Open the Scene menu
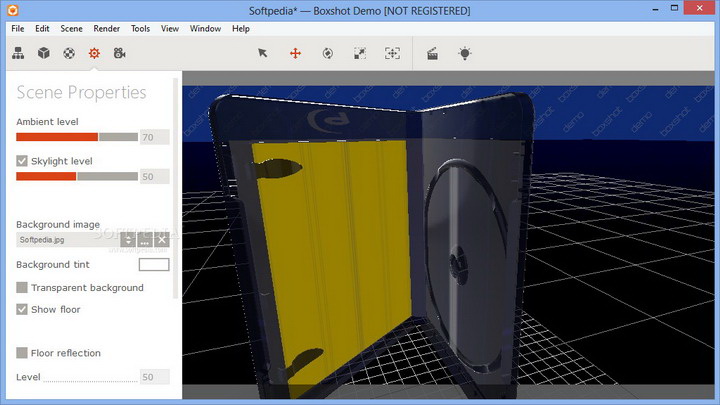This screenshot has width=720, height=405. 71,29
